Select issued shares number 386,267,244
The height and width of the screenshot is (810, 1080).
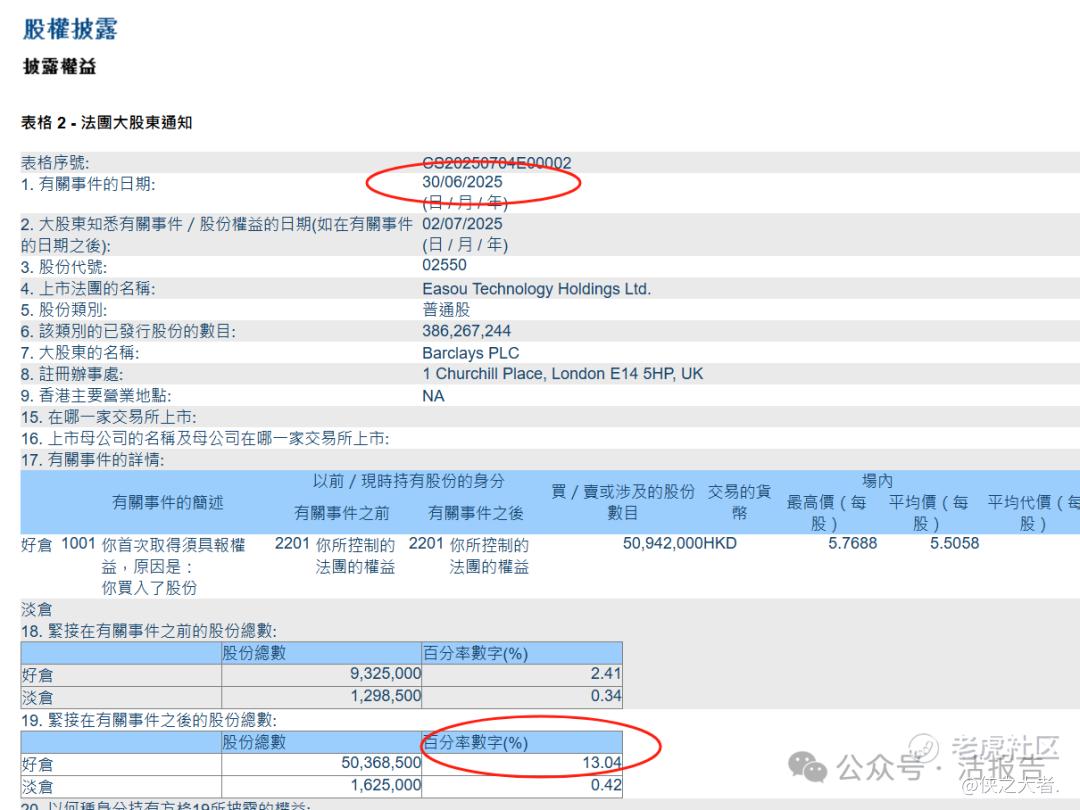click(x=466, y=331)
